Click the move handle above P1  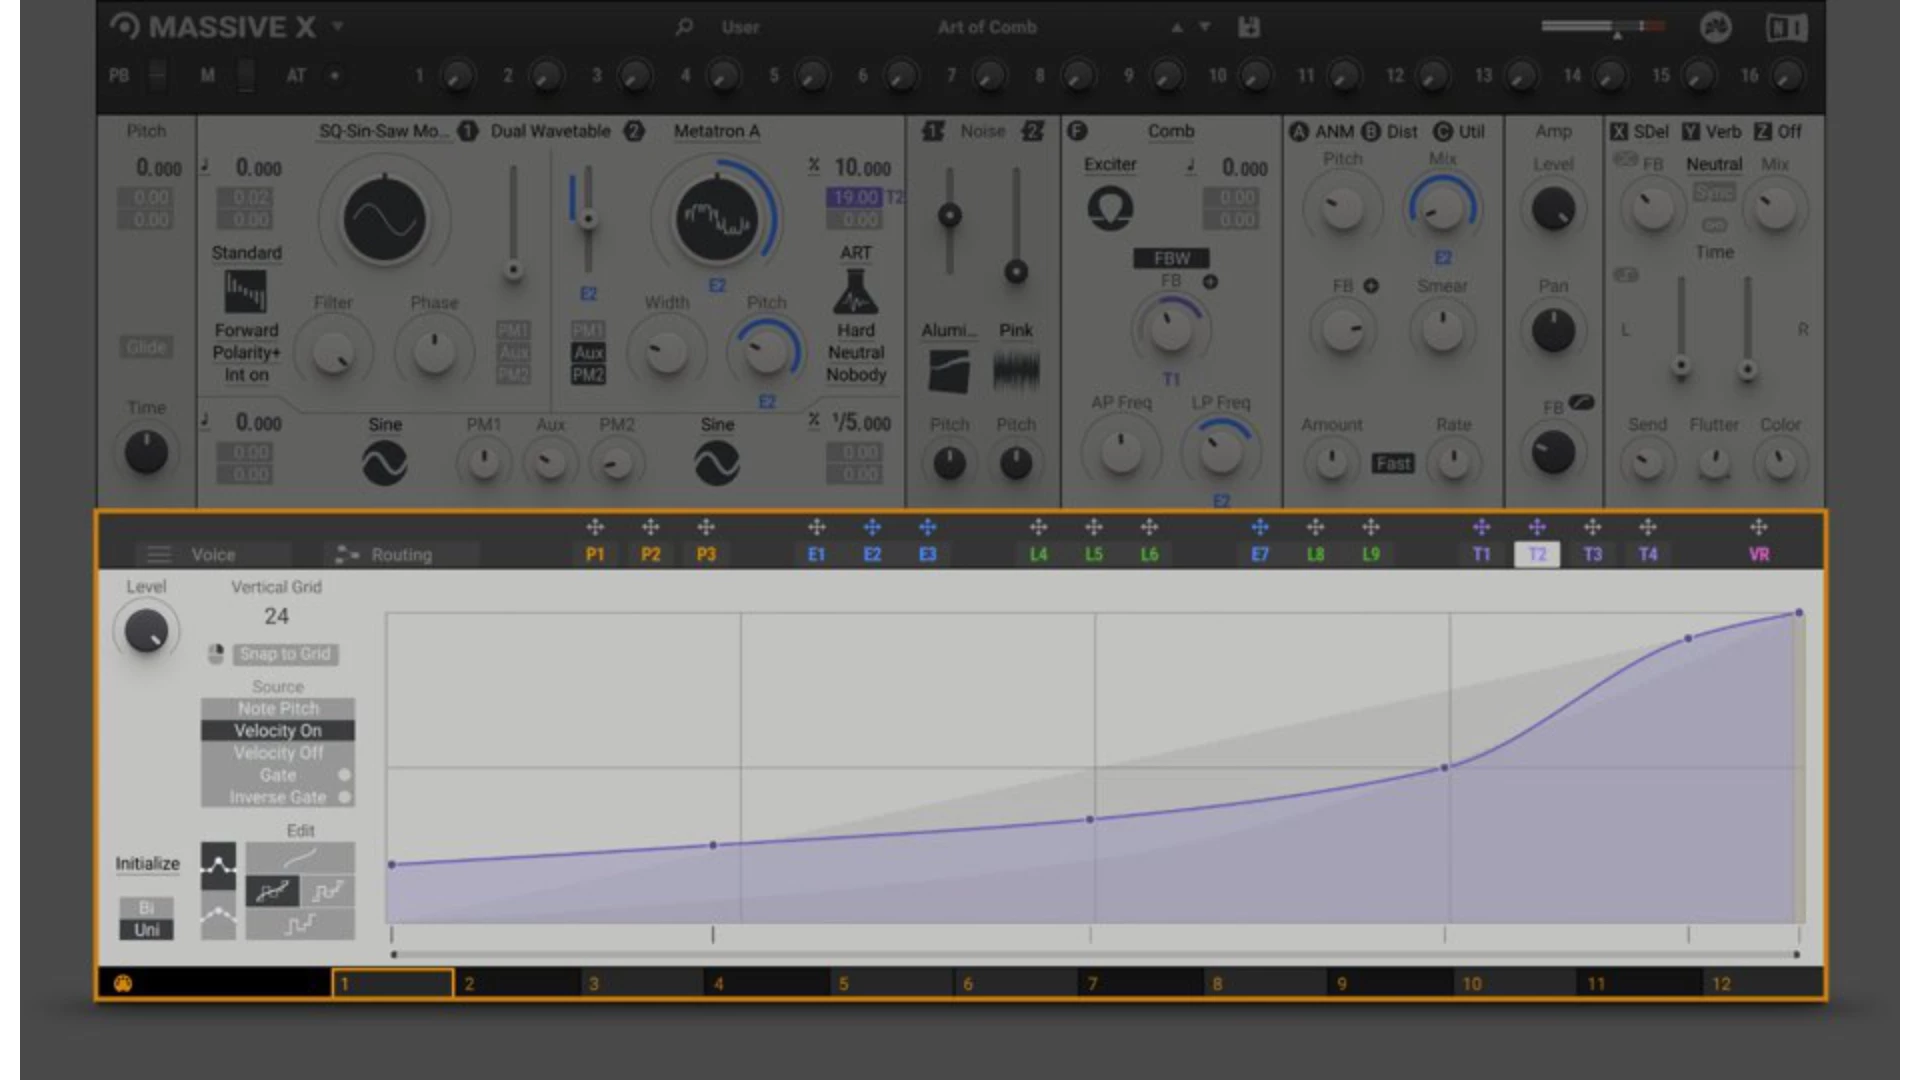click(595, 527)
